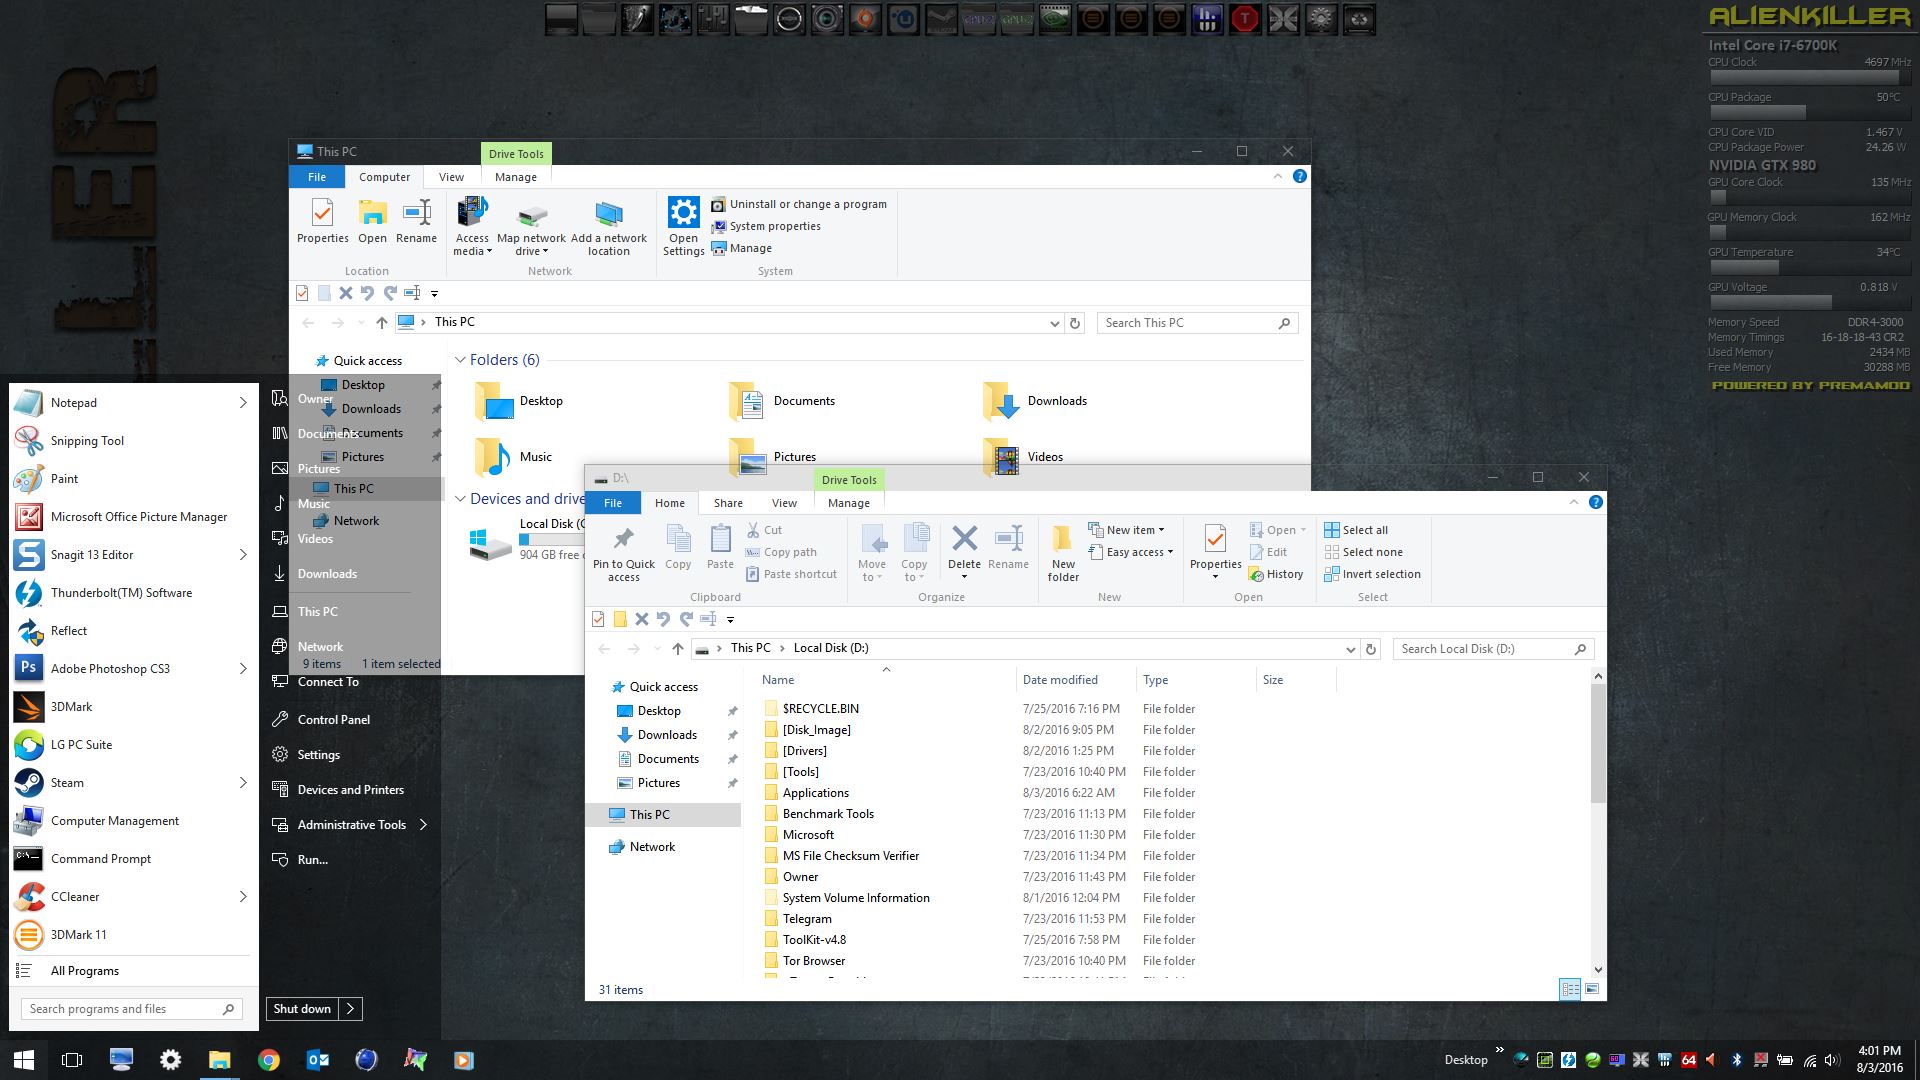Click the red Delete X icon

(x=964, y=539)
